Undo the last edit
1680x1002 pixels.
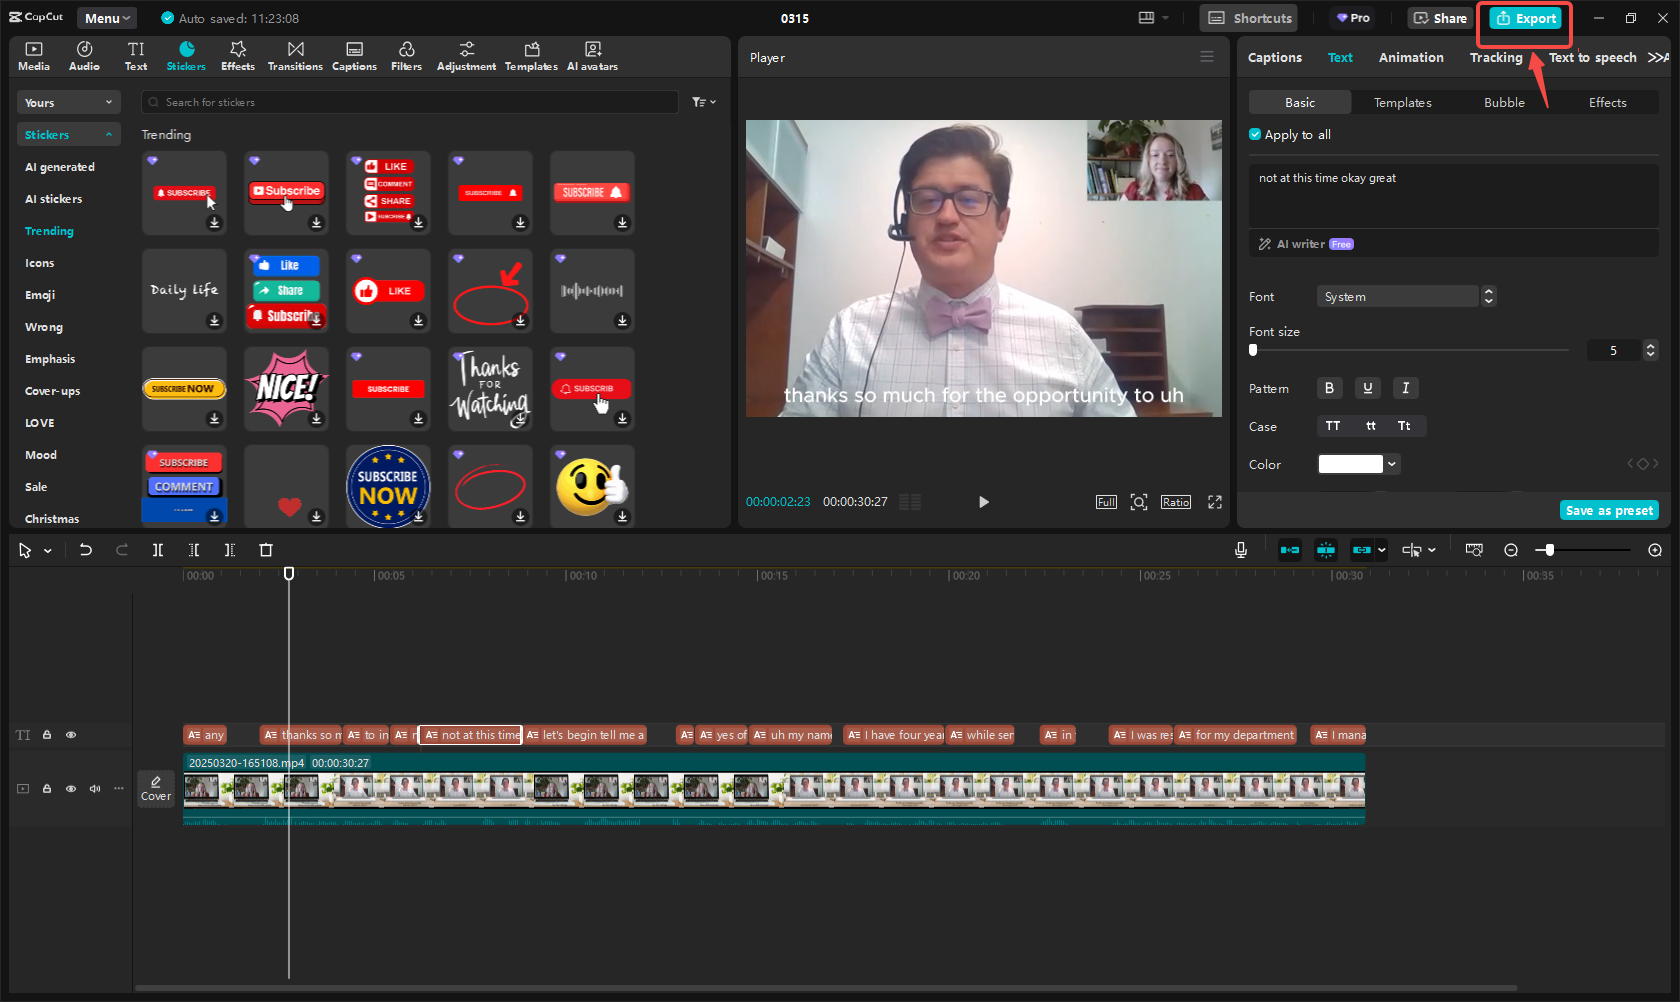[85, 549]
